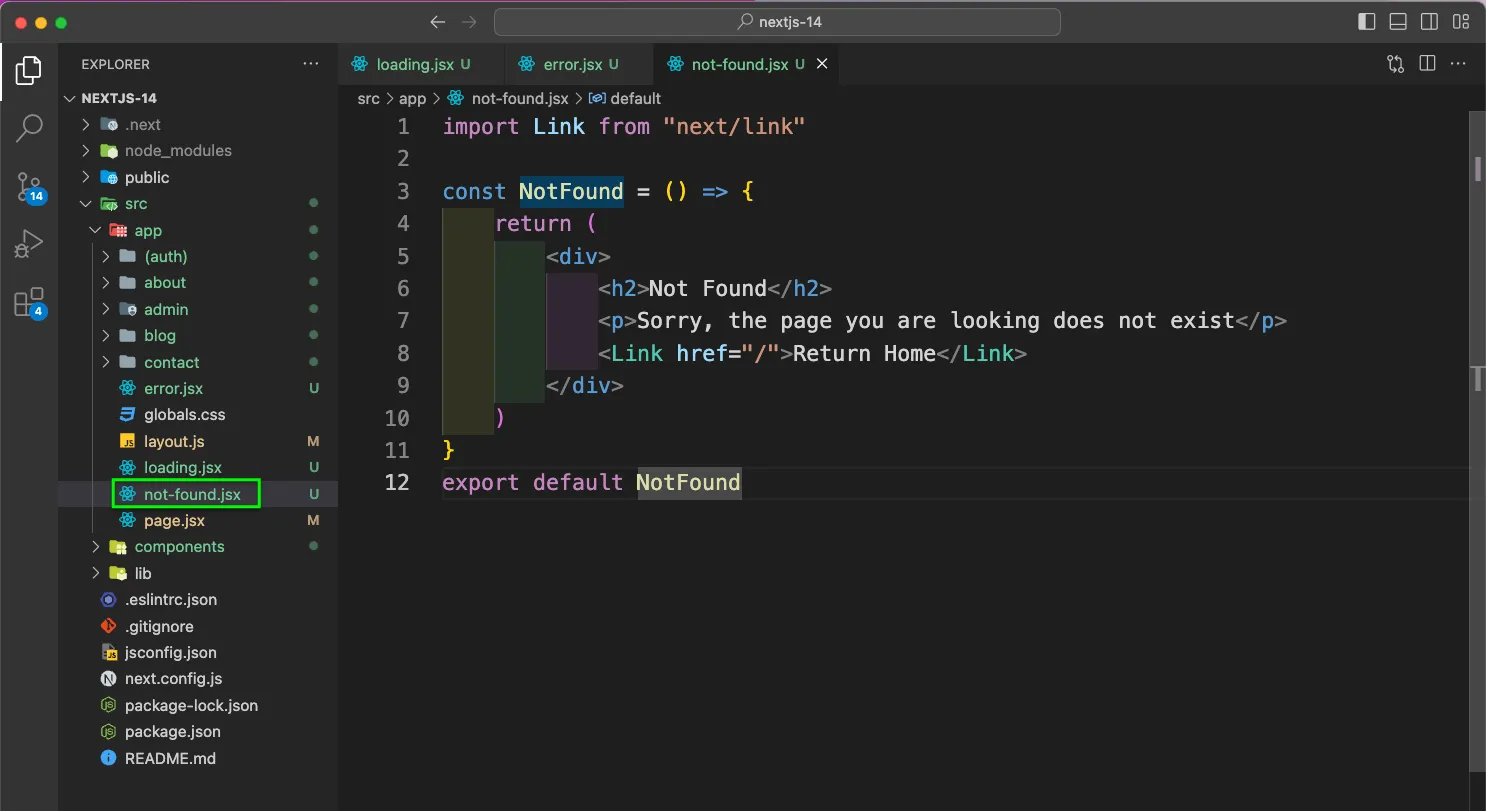Open editor more actions ellipsis

[1458, 64]
